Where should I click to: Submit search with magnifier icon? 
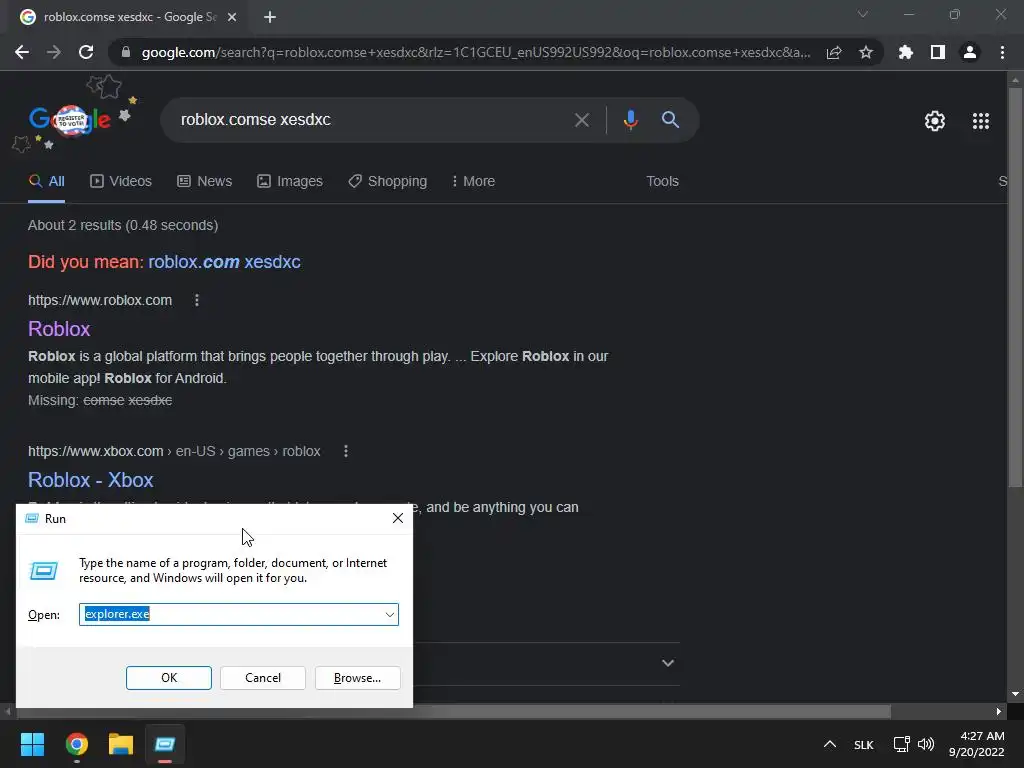(x=670, y=120)
